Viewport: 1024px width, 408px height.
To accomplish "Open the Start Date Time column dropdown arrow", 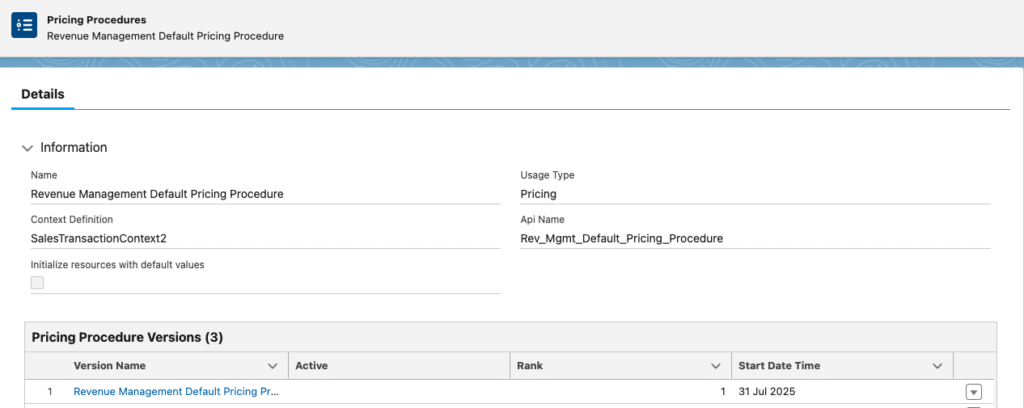I will pos(938,366).
